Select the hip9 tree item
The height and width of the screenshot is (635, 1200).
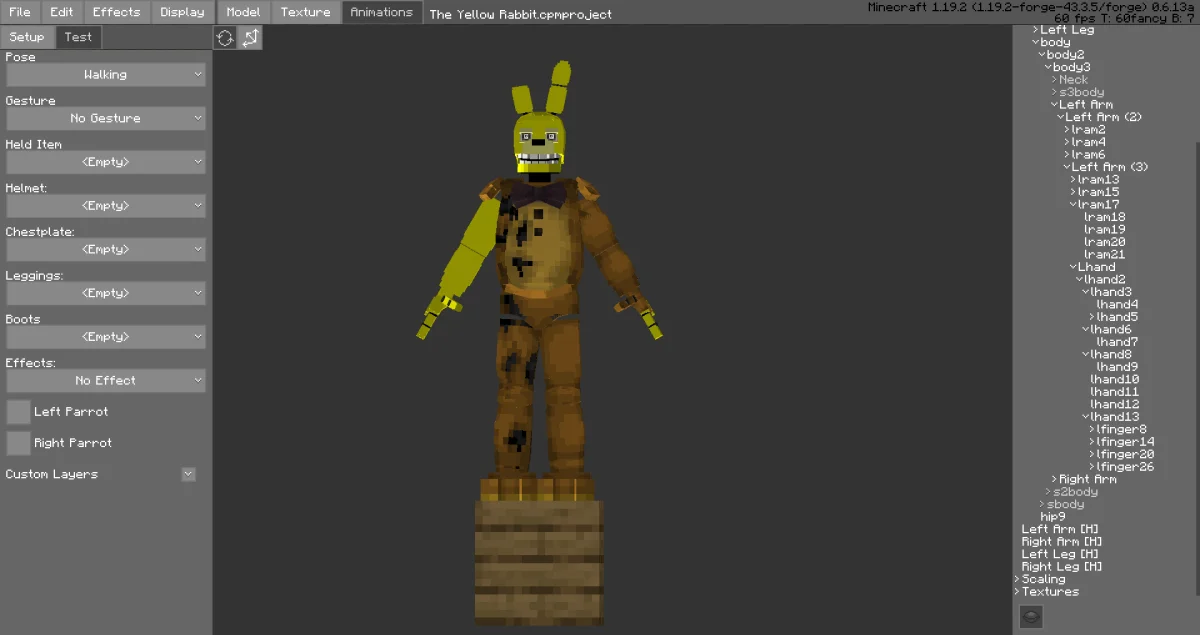1053,517
